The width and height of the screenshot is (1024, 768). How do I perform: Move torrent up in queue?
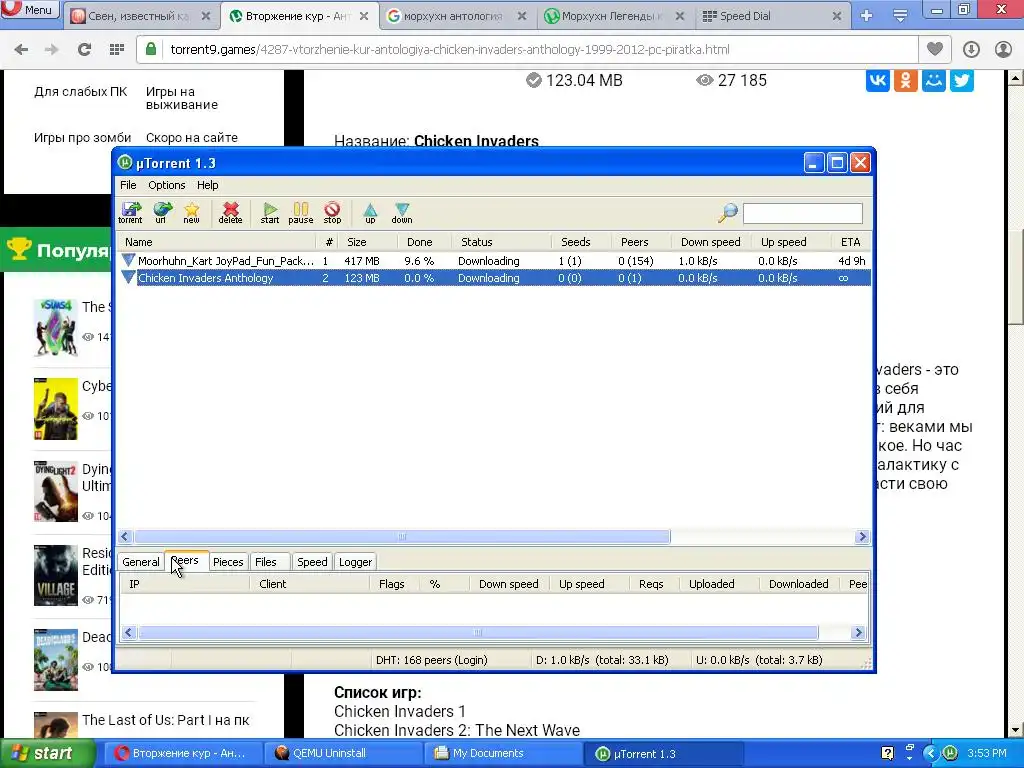[x=370, y=212]
